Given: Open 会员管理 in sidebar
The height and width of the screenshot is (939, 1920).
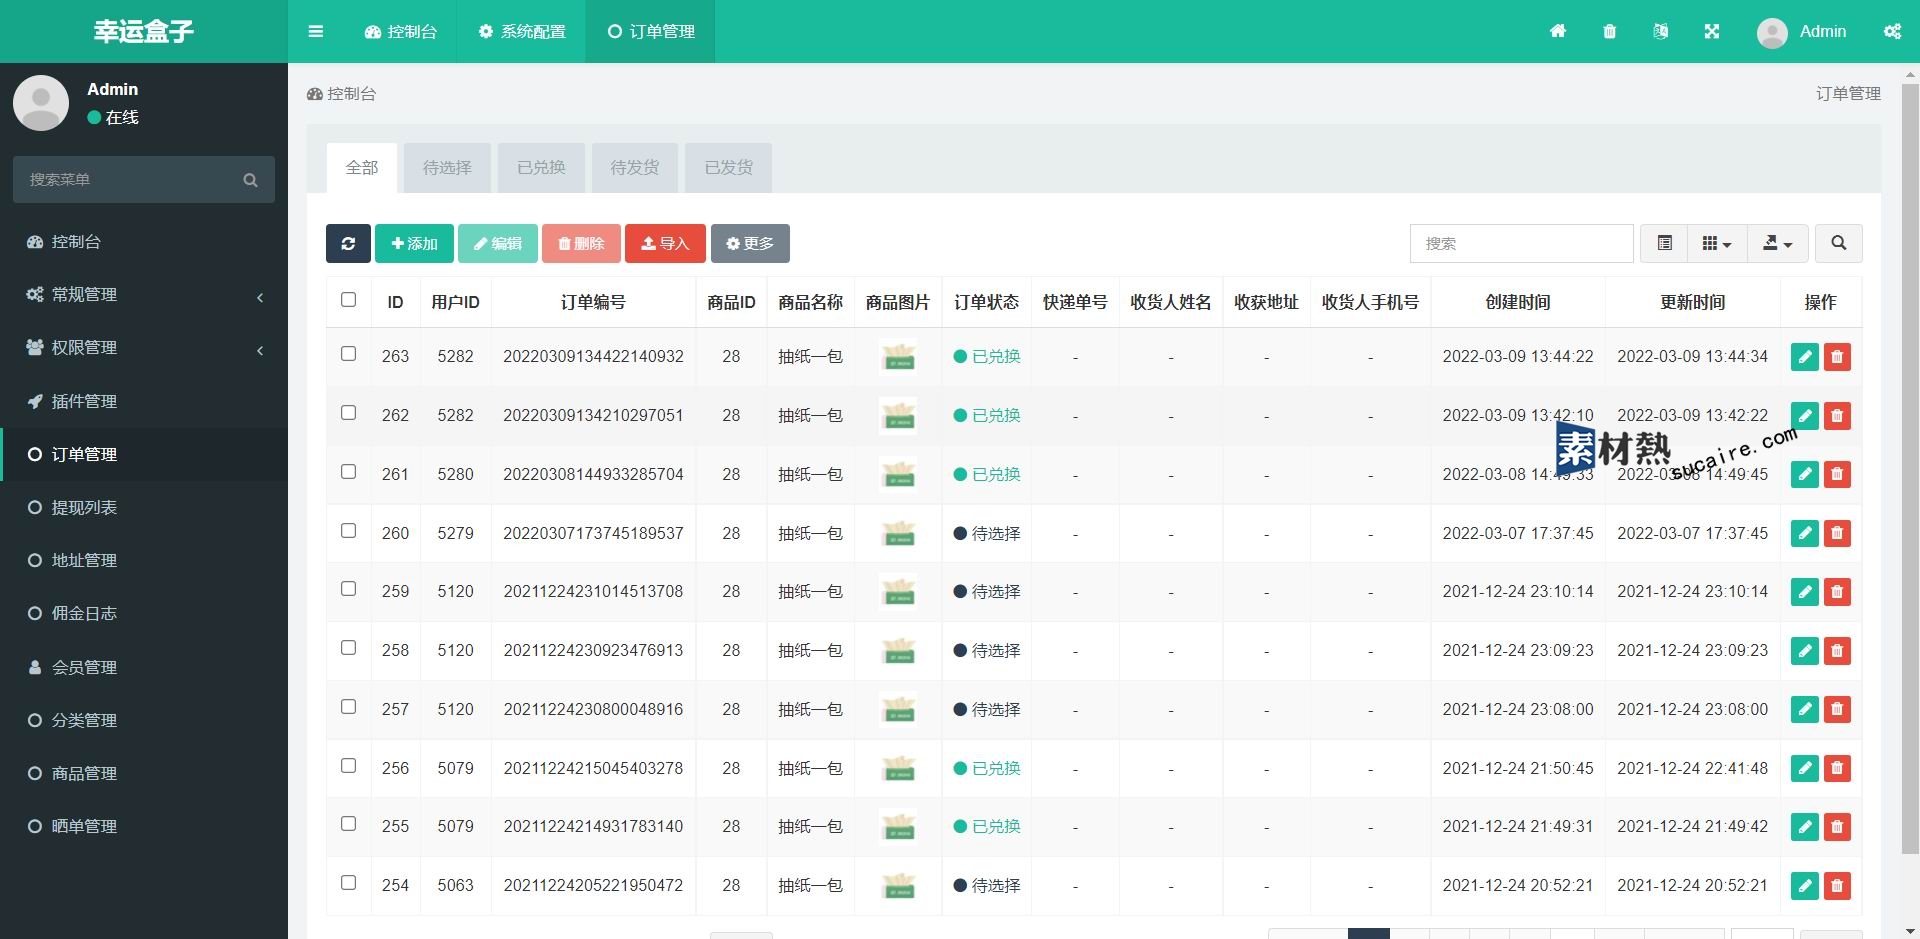Looking at the screenshot, I should [x=144, y=667].
